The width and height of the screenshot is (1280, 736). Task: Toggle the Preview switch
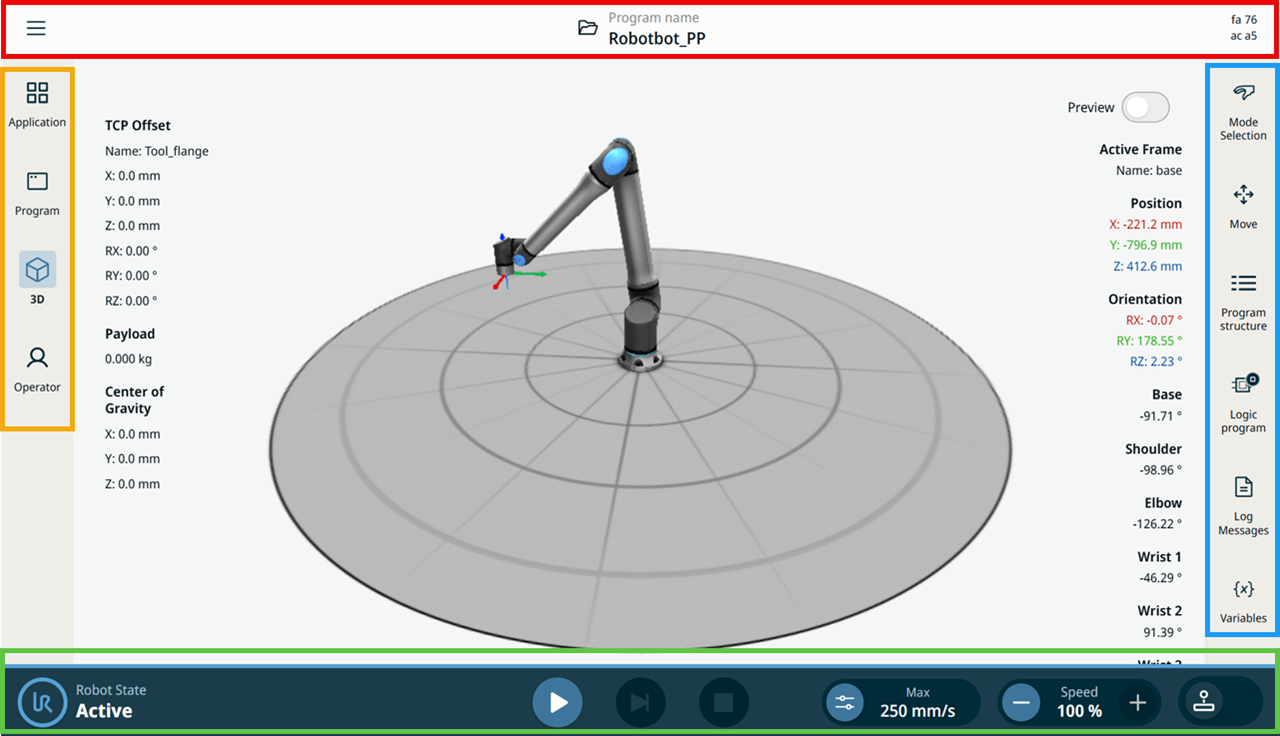(1145, 108)
